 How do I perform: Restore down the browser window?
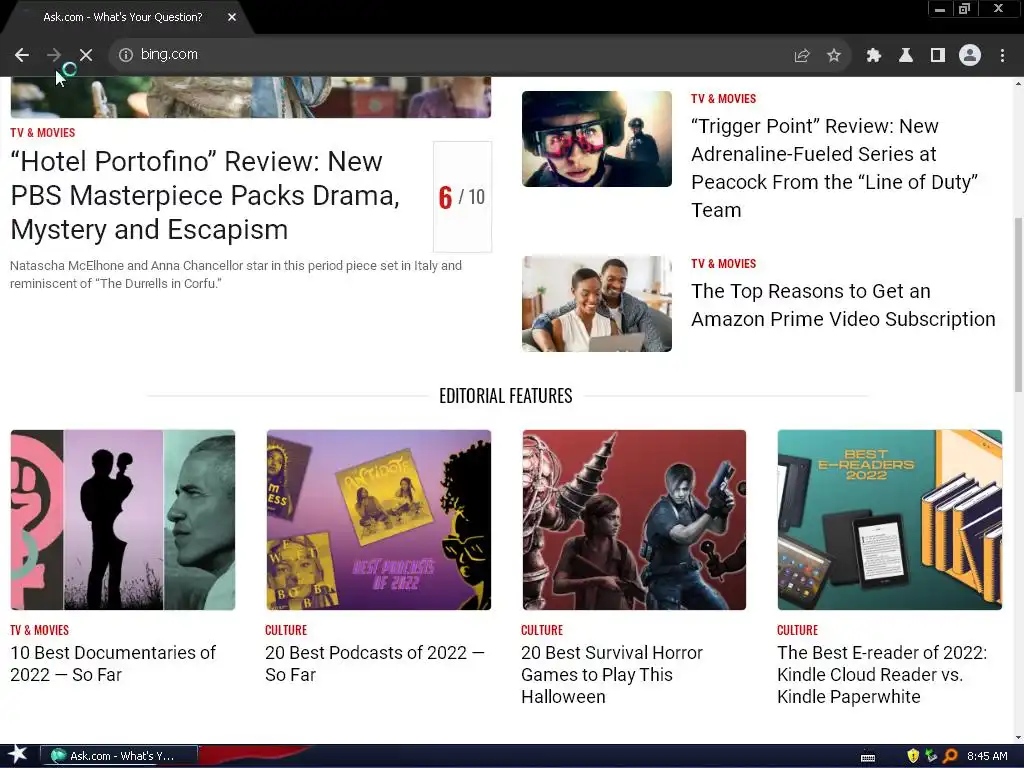(965, 9)
